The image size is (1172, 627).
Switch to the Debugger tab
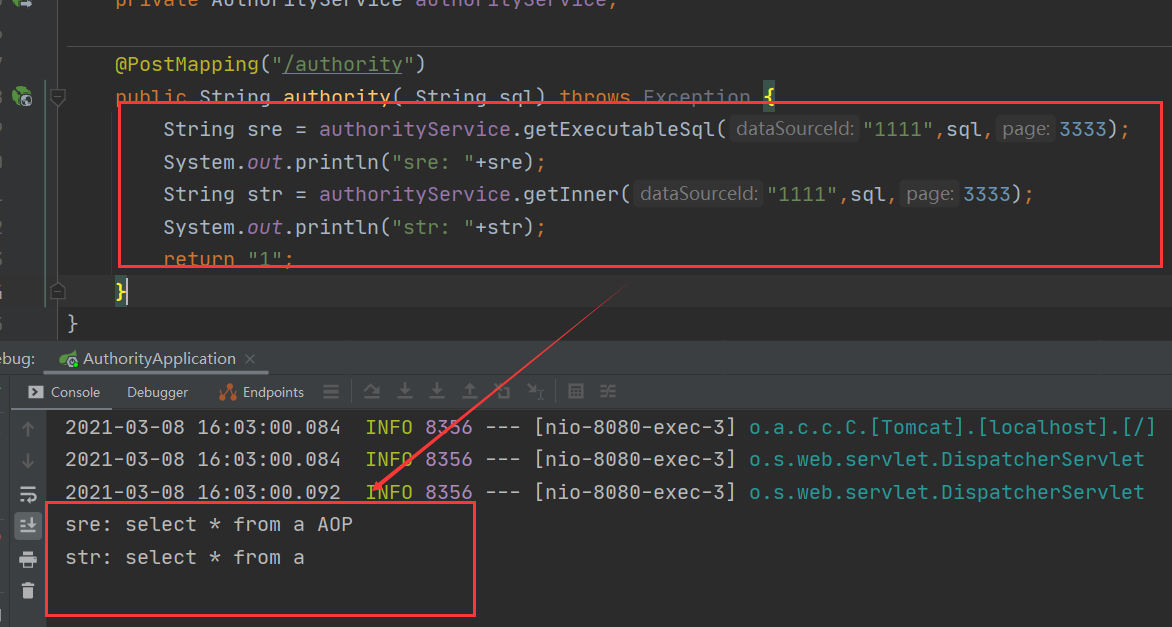(157, 392)
